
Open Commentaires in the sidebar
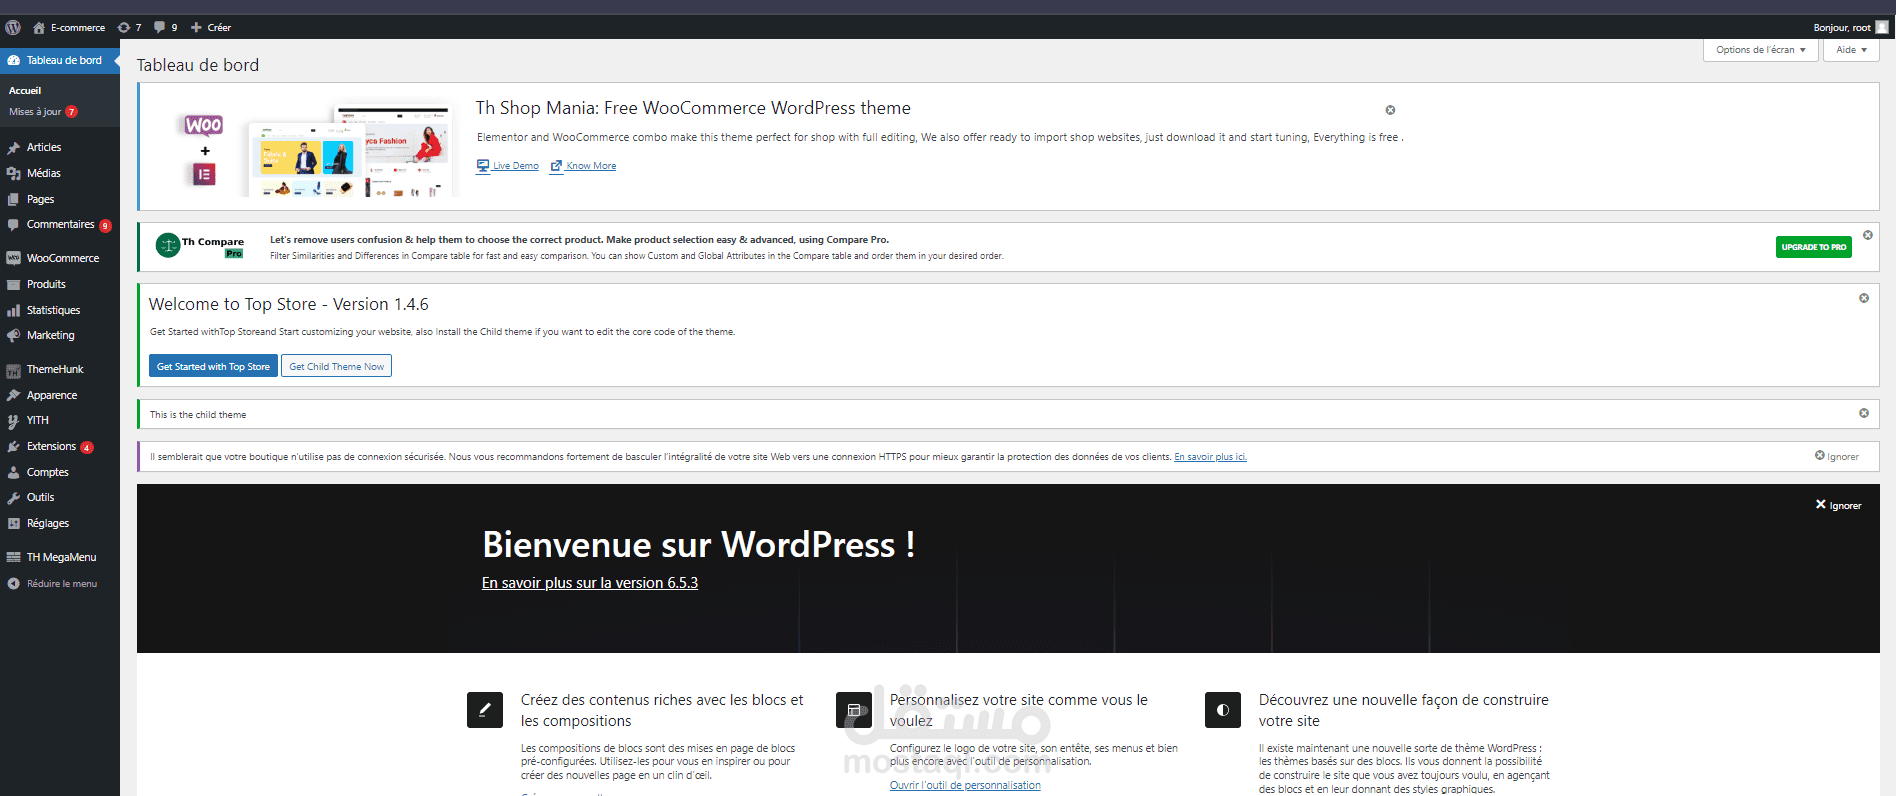point(60,225)
